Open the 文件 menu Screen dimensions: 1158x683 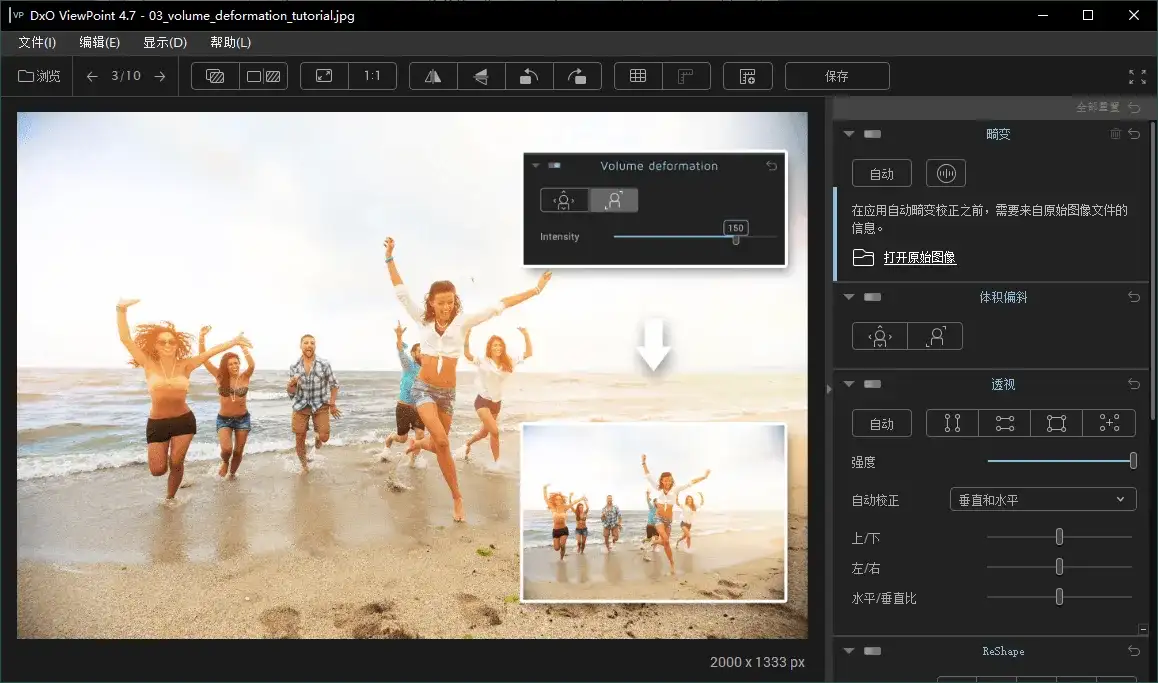click(x=37, y=42)
